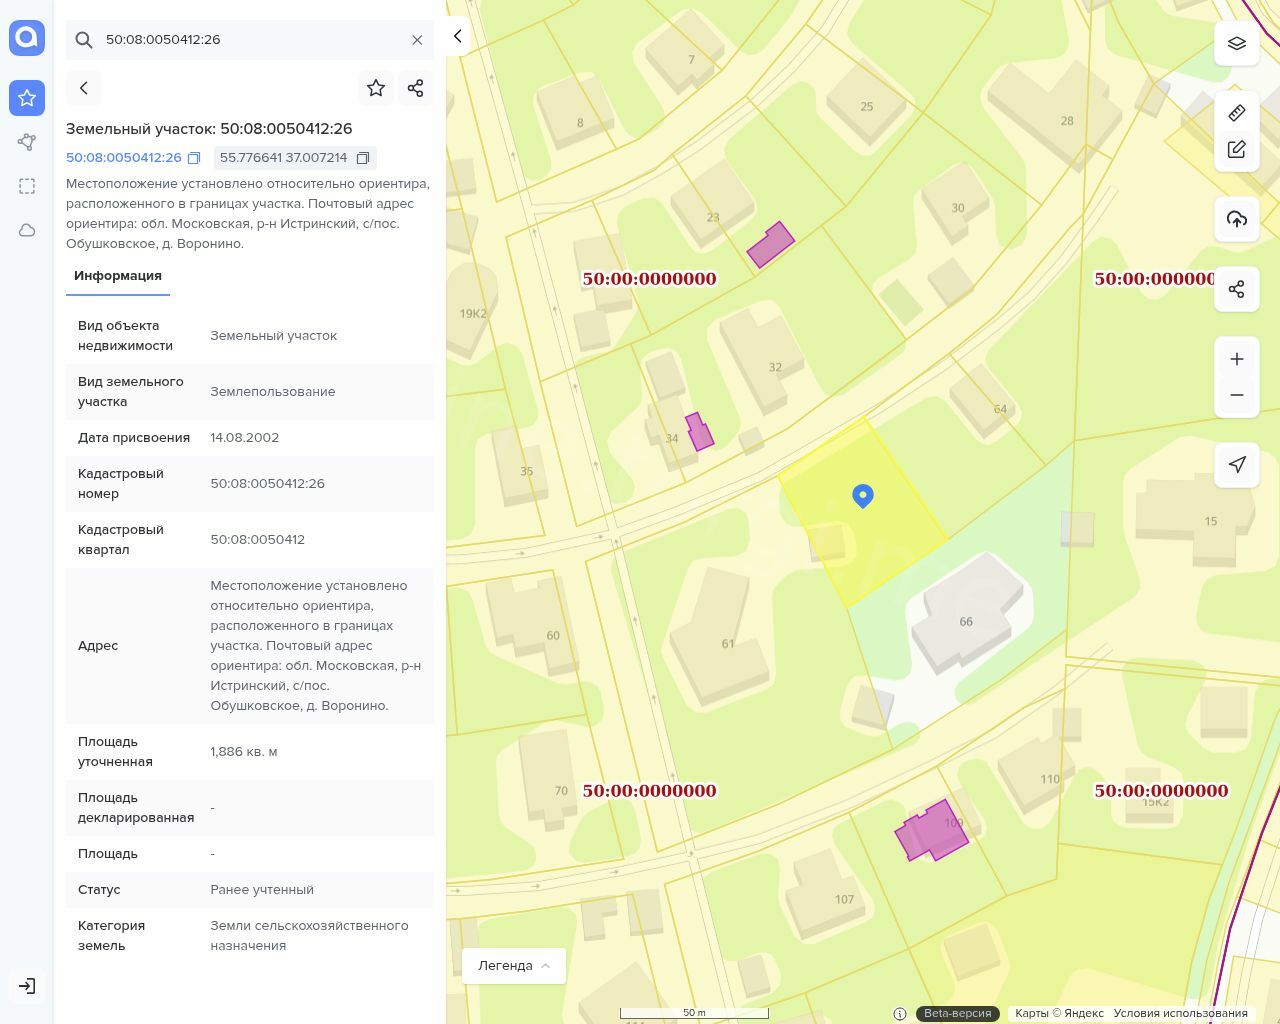Add land parcel to favorites star

click(x=376, y=88)
